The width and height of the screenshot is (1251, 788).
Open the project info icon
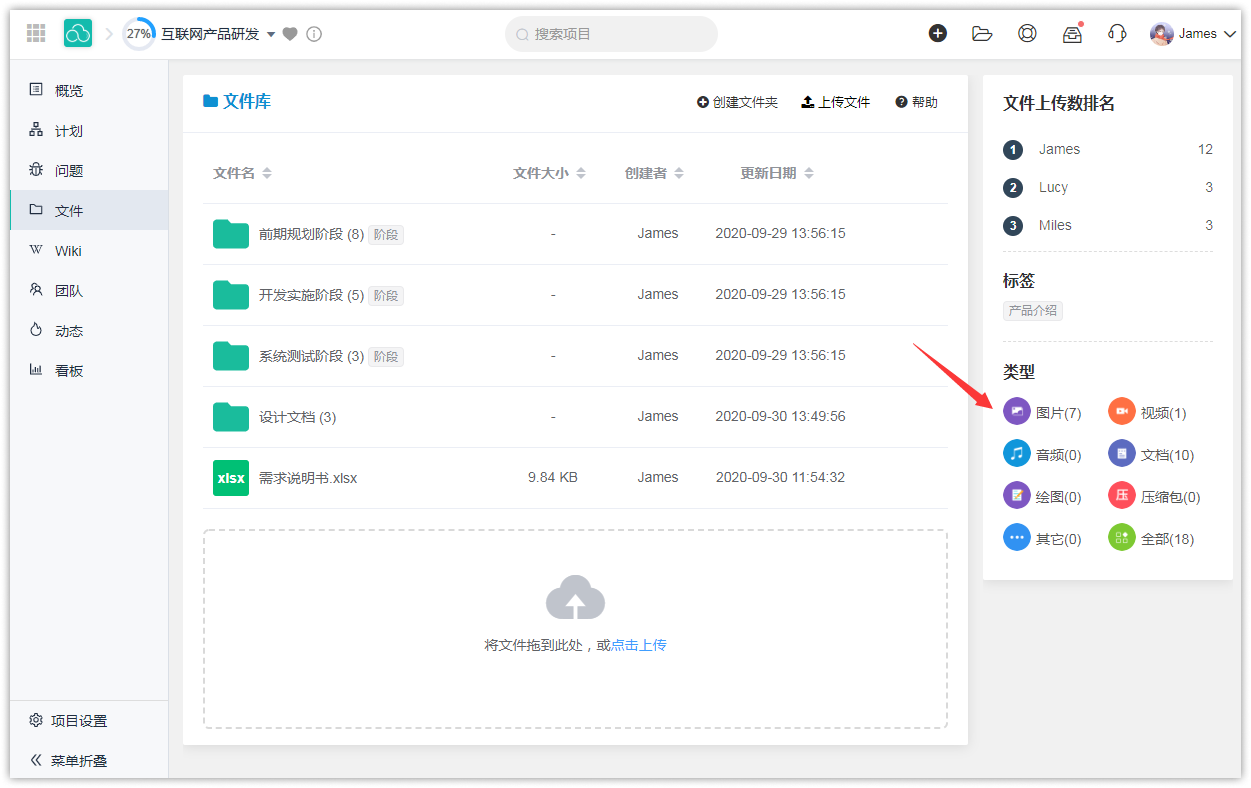coord(314,34)
